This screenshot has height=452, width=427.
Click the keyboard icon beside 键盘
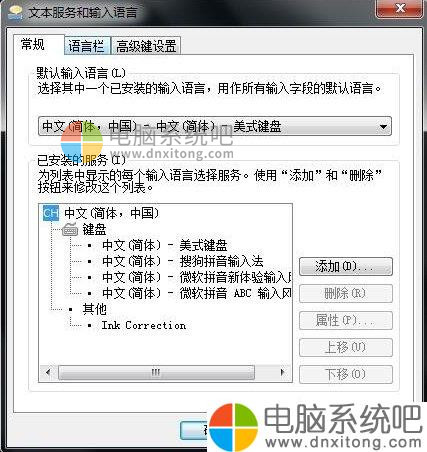pos(70,230)
